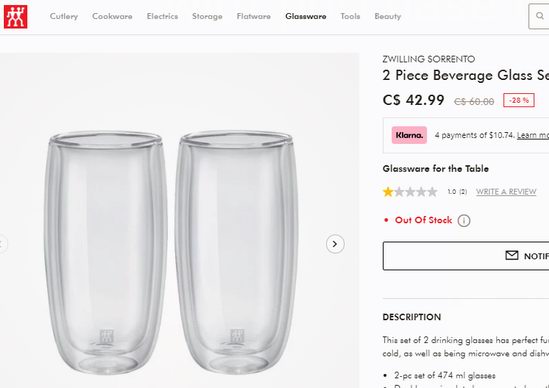Open the Electrics menu

point(162,16)
